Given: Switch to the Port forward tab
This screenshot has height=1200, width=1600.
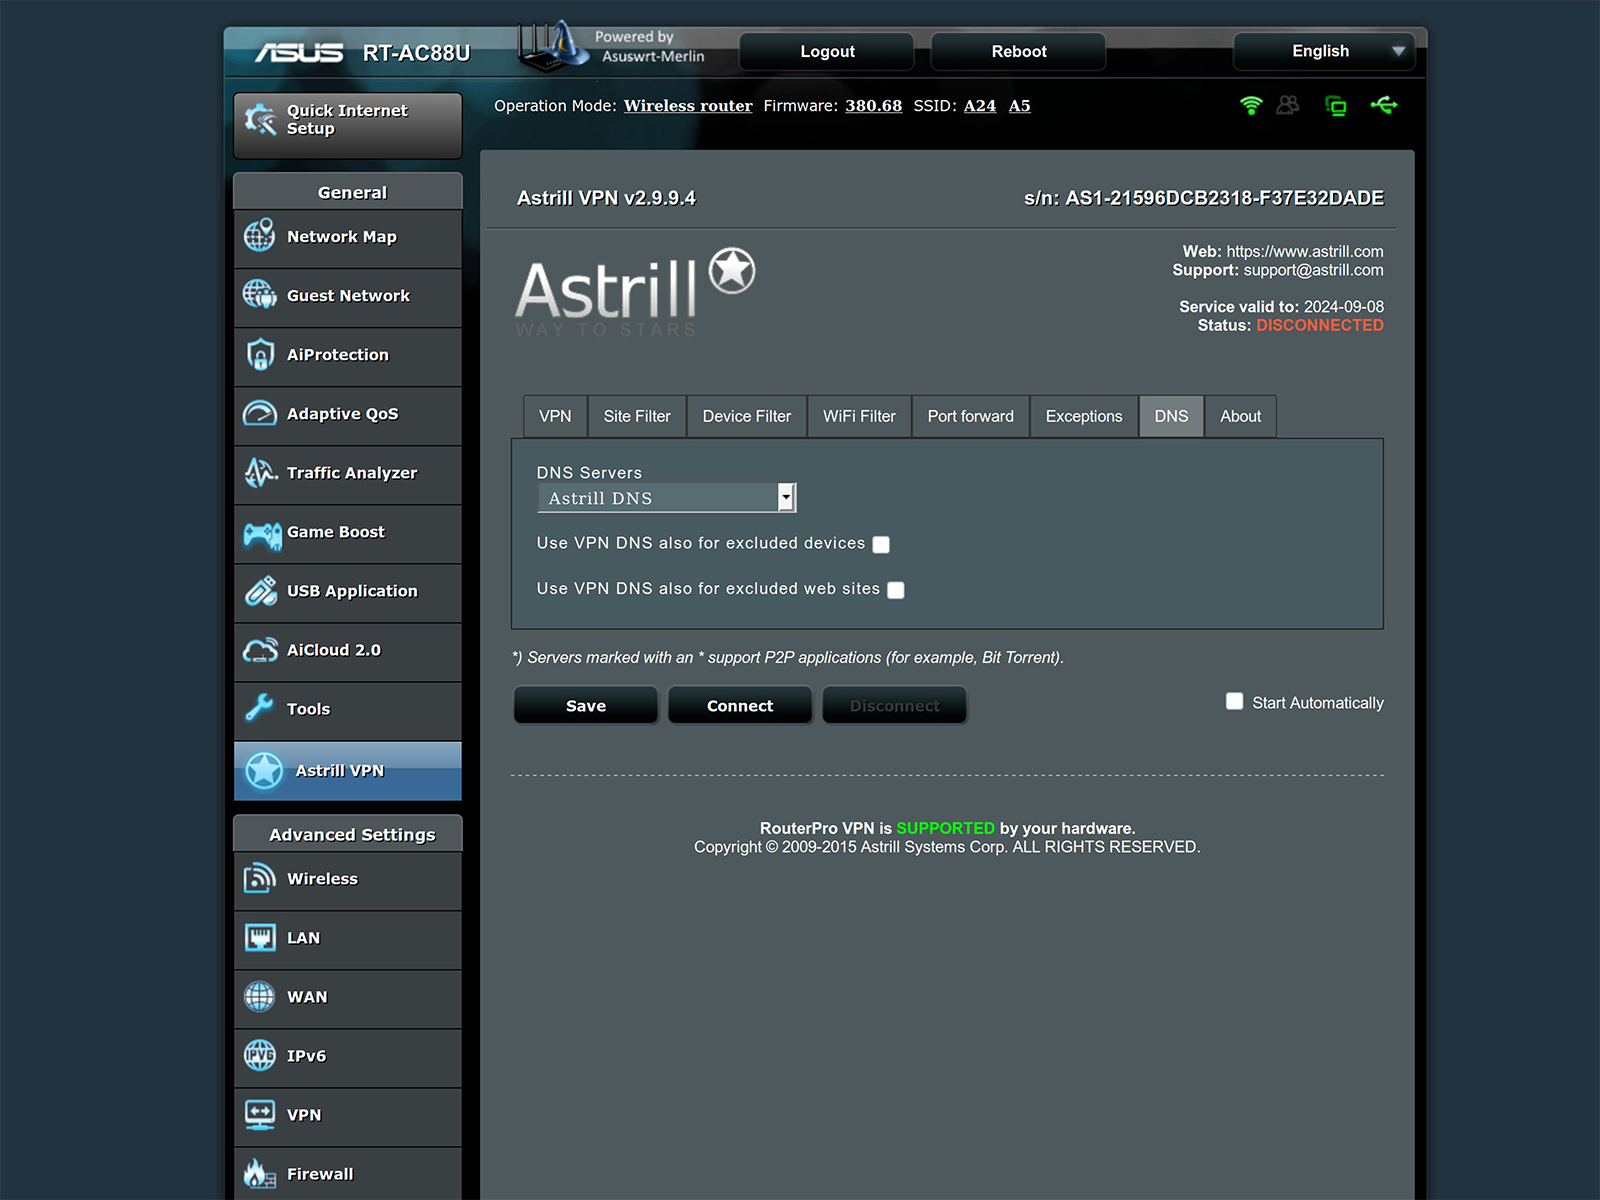Looking at the screenshot, I should [x=971, y=416].
